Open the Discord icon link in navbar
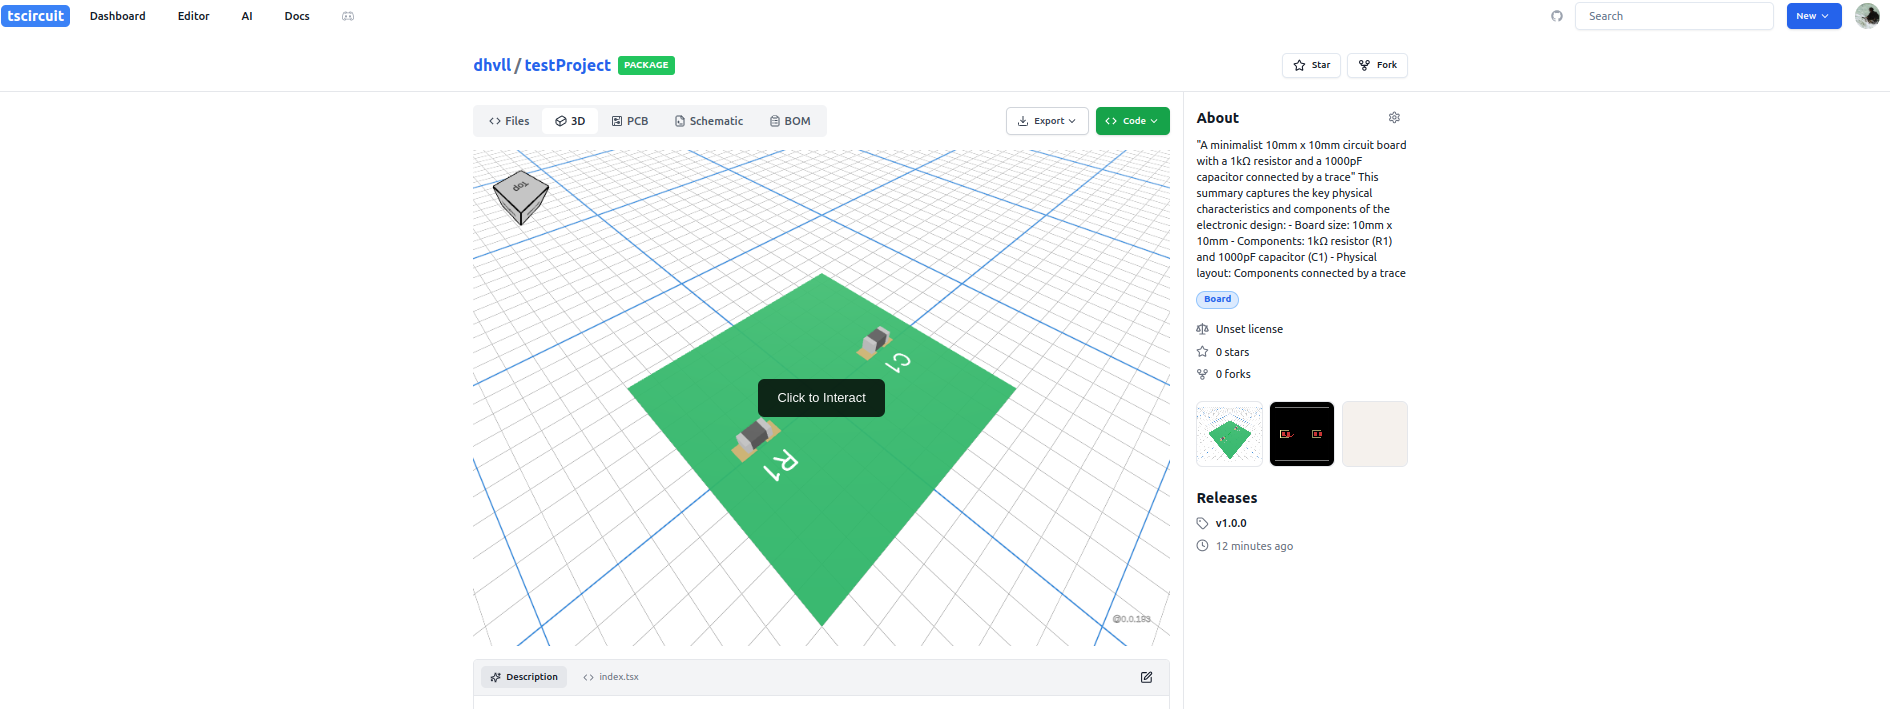The width and height of the screenshot is (1890, 709). click(348, 16)
